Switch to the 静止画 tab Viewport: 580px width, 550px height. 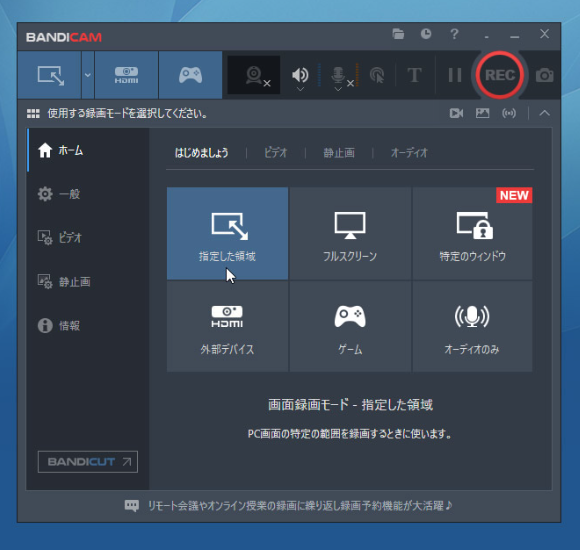click(339, 153)
